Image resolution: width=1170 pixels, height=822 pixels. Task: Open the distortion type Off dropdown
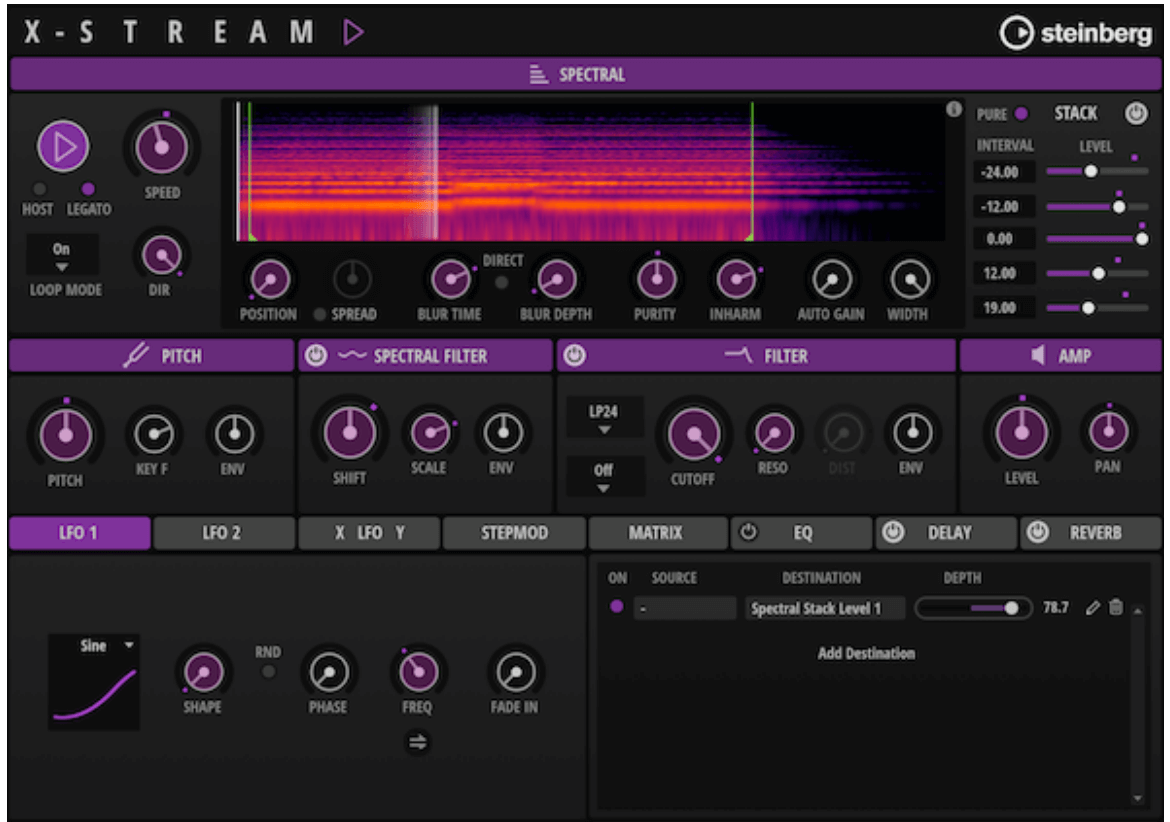tap(604, 477)
